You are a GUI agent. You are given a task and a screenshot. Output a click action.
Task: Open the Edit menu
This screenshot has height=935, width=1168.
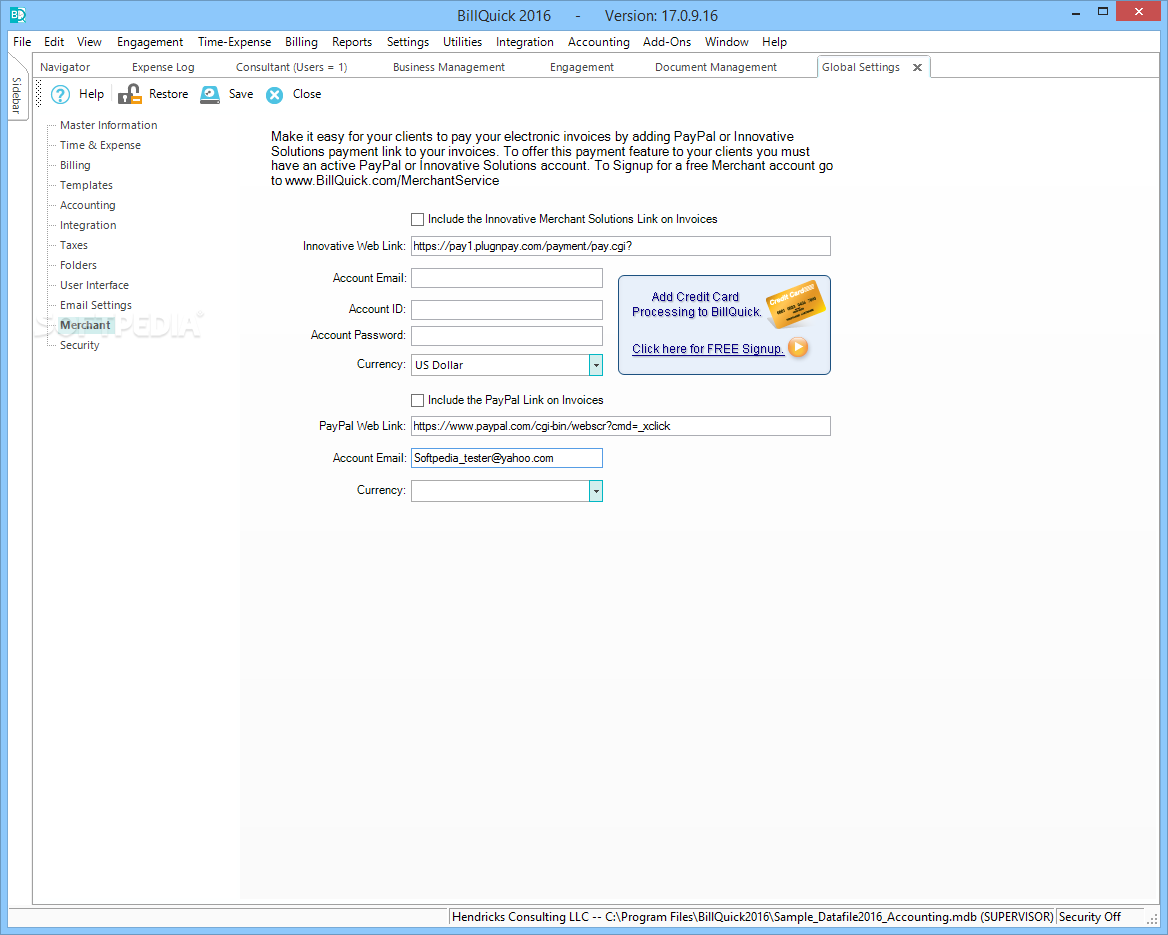54,42
